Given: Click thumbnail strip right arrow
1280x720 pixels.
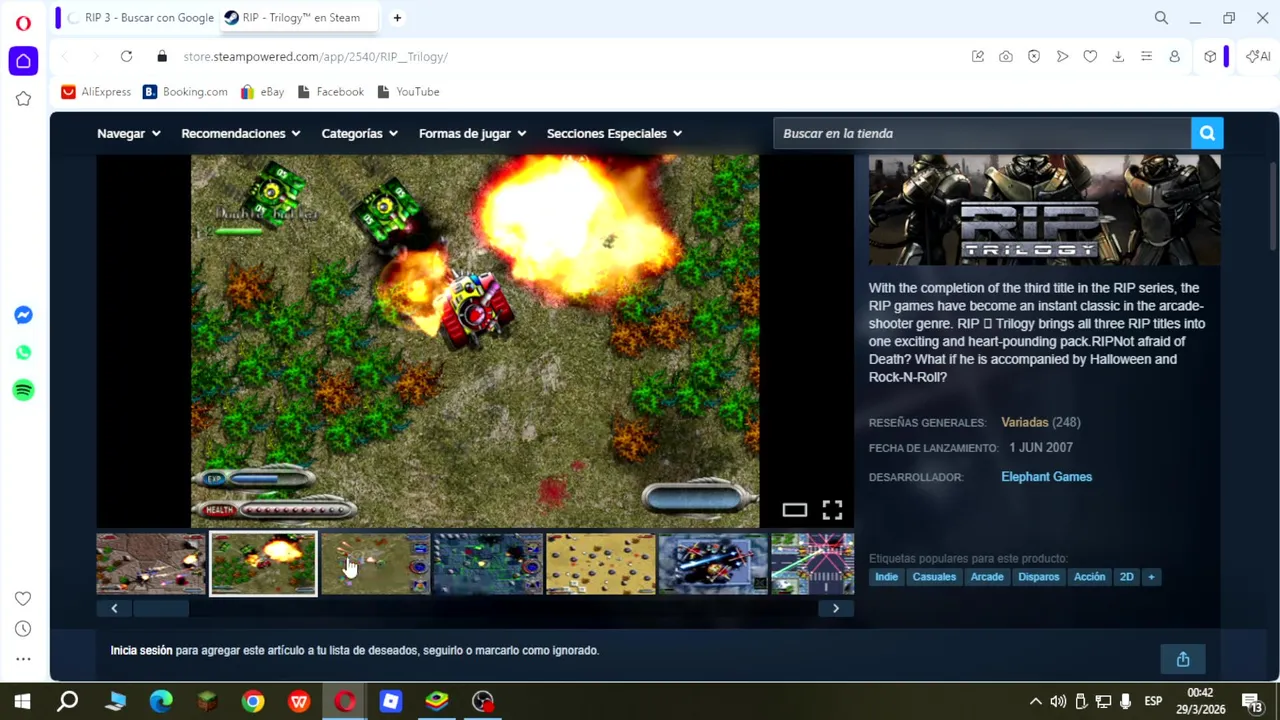Looking at the screenshot, I should pos(836,608).
